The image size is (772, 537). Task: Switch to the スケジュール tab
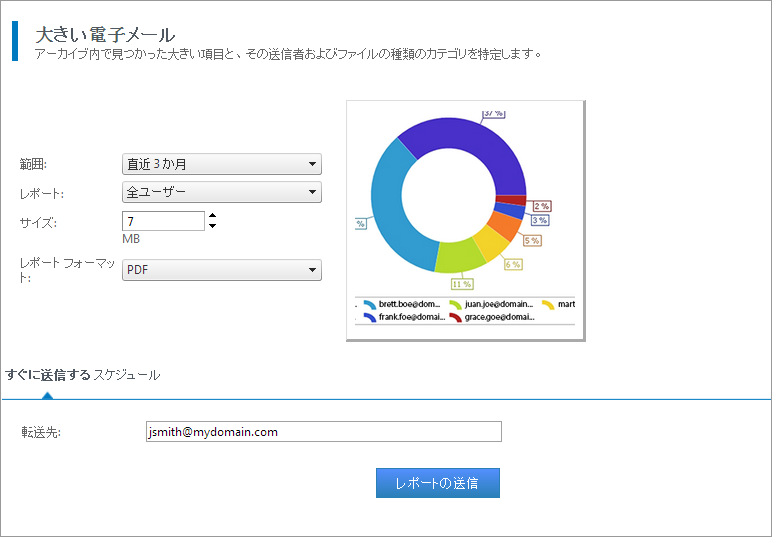point(126,375)
